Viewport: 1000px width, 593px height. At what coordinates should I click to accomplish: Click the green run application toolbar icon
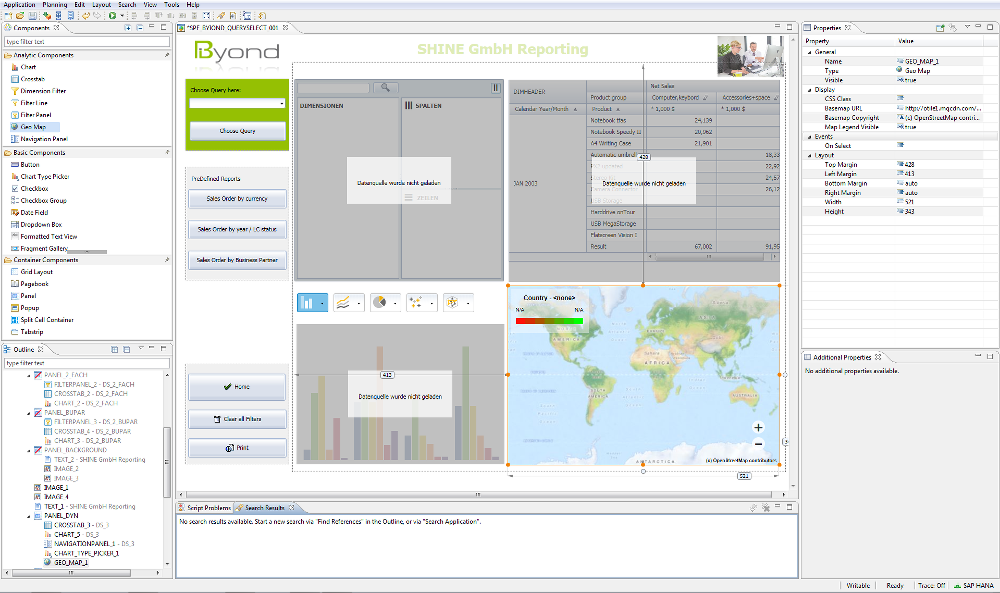(111, 16)
